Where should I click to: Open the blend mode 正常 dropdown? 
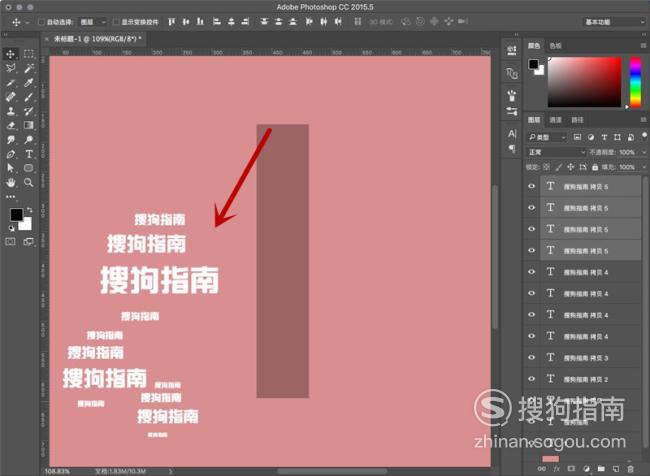pyautogui.click(x=556, y=153)
